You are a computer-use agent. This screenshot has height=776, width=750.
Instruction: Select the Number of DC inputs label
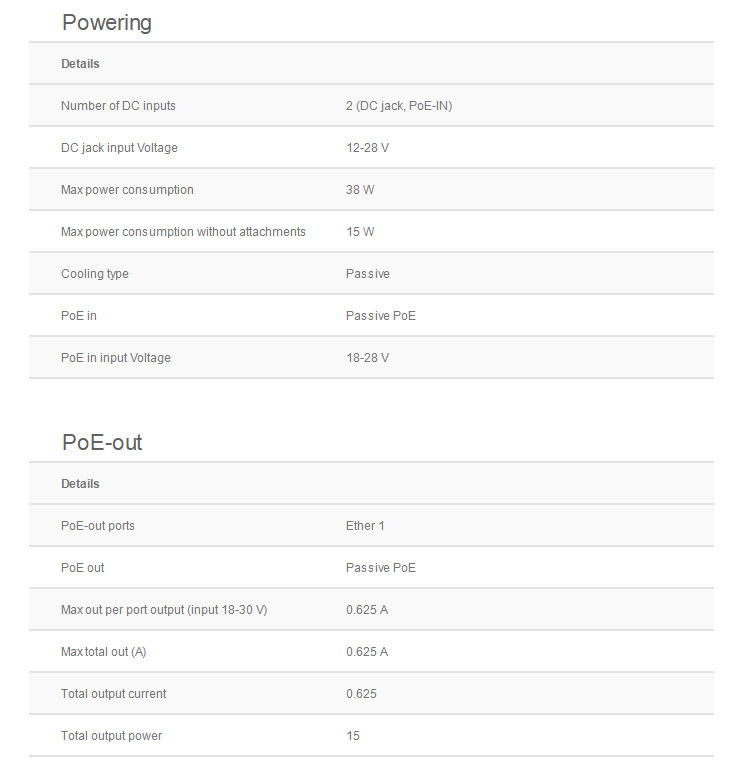[118, 106]
